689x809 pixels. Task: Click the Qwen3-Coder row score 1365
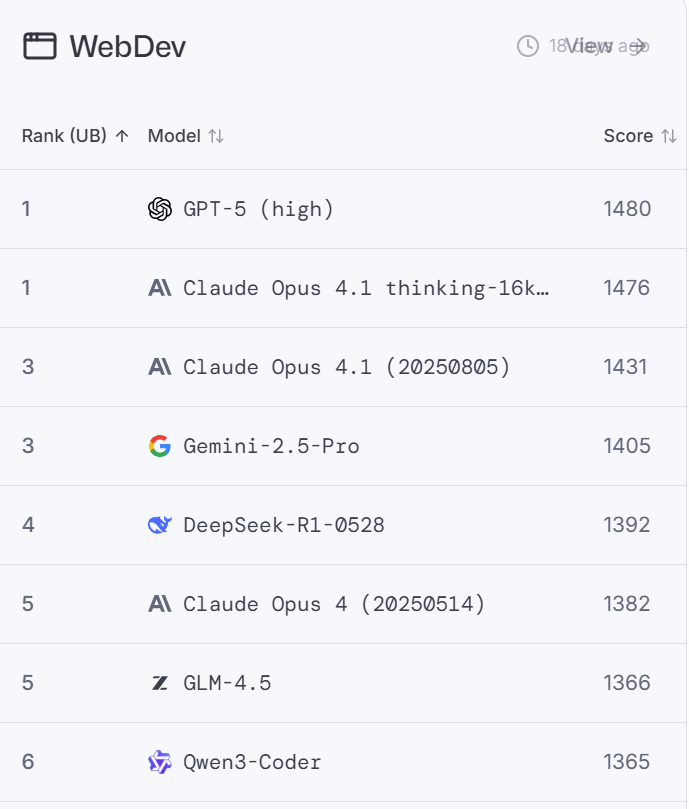click(627, 762)
